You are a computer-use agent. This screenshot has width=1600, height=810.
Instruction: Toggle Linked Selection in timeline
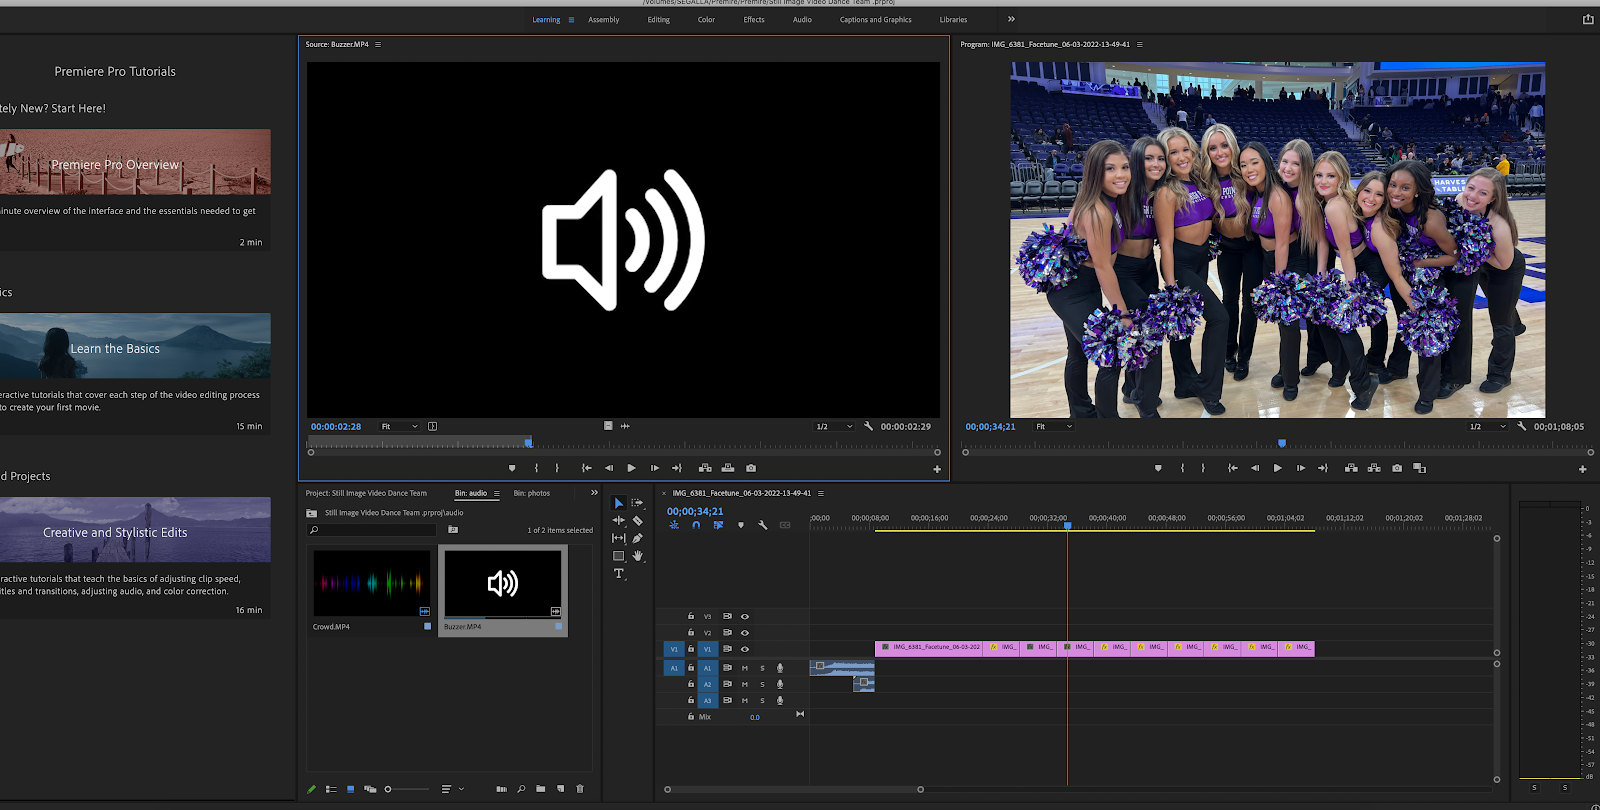click(718, 525)
